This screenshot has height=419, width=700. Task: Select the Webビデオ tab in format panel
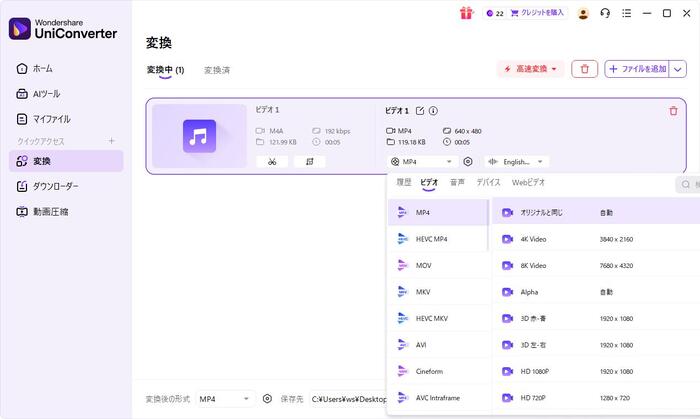point(528,182)
